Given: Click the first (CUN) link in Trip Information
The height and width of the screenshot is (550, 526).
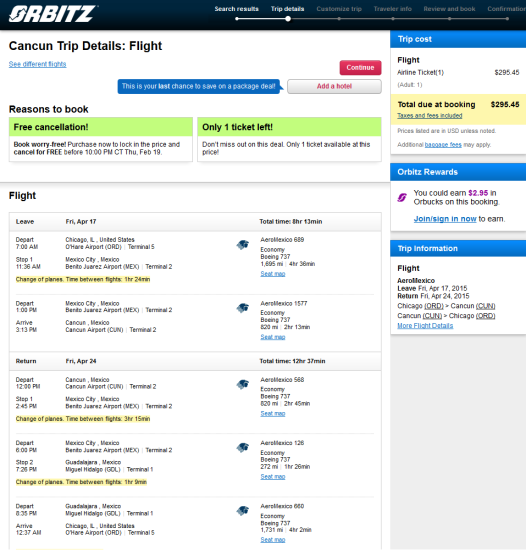Looking at the screenshot, I should tap(485, 306).
